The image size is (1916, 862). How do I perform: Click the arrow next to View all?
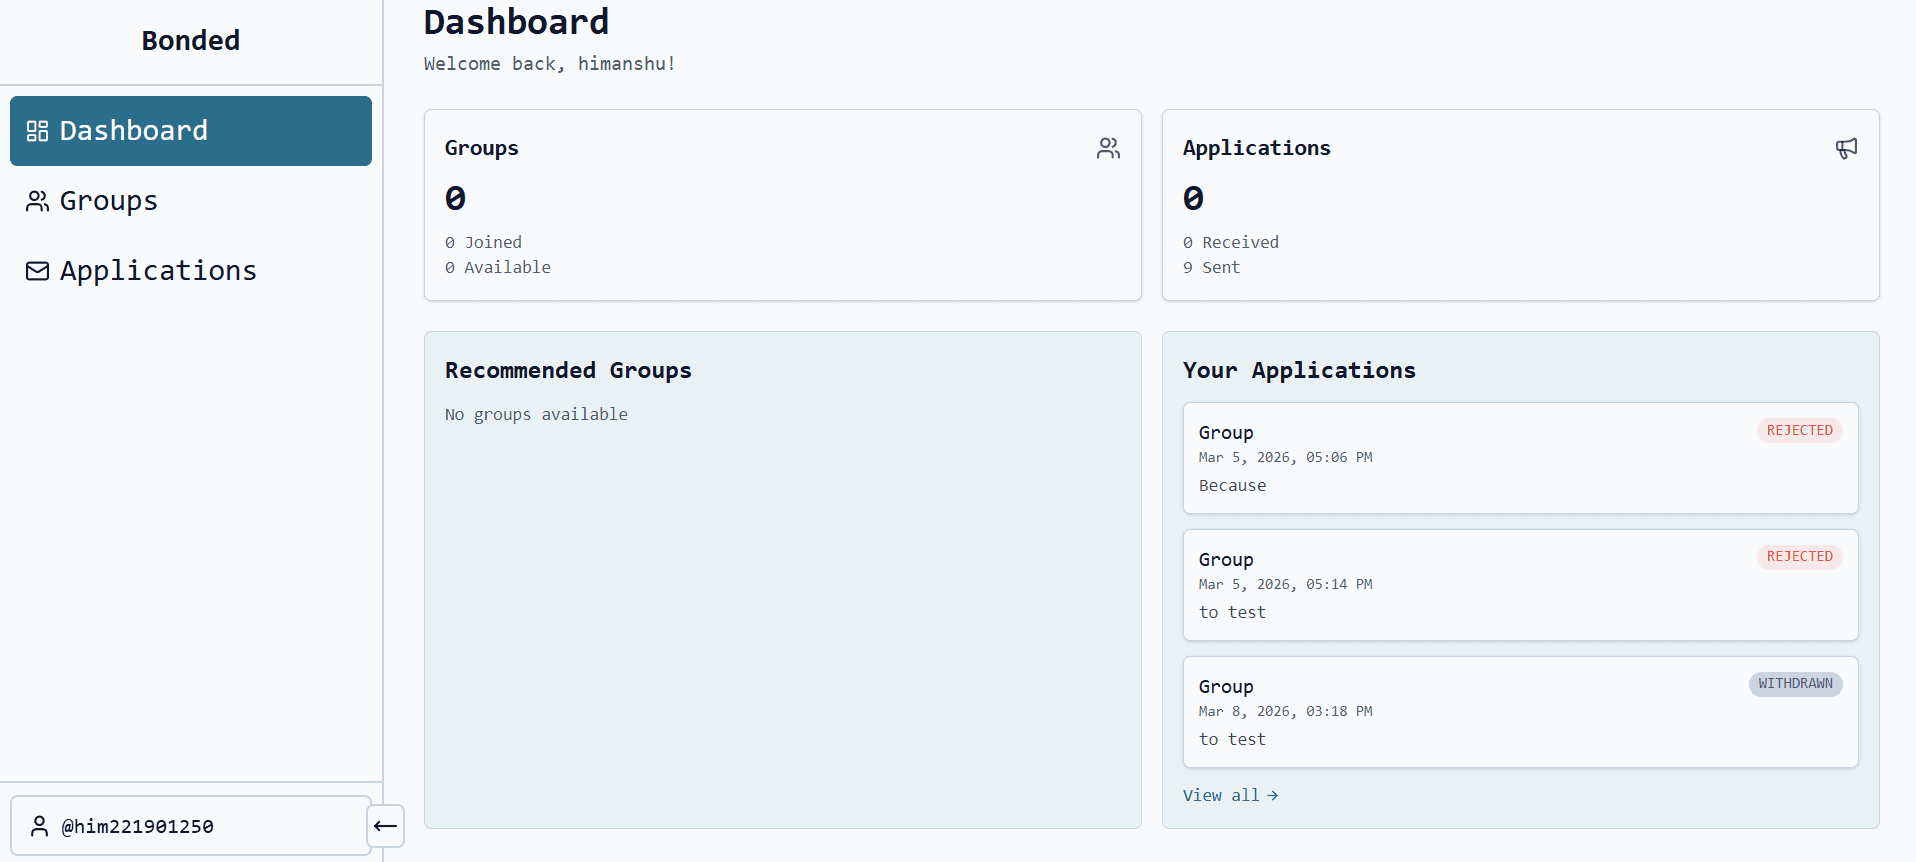pyautogui.click(x=1272, y=795)
